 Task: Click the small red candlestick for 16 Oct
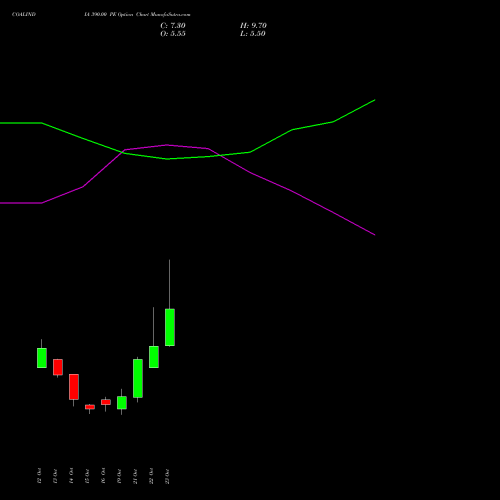pyautogui.click(x=106, y=402)
